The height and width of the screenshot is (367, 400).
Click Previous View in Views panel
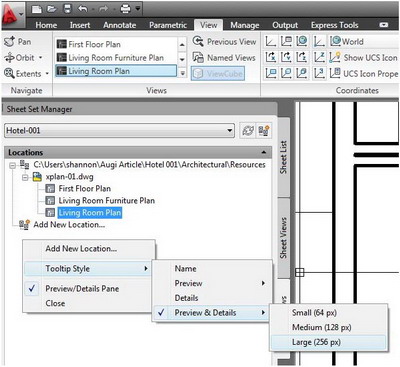224,42
